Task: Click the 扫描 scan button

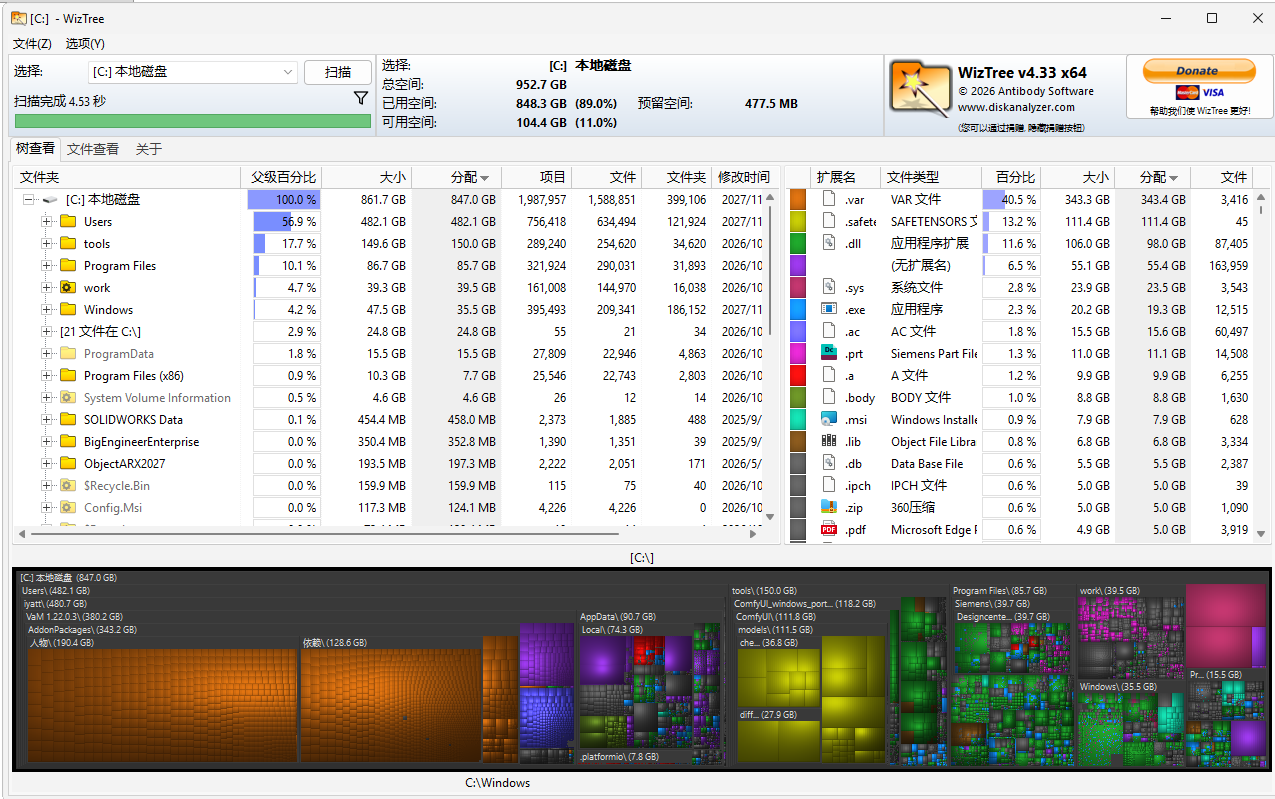Action: tap(338, 72)
